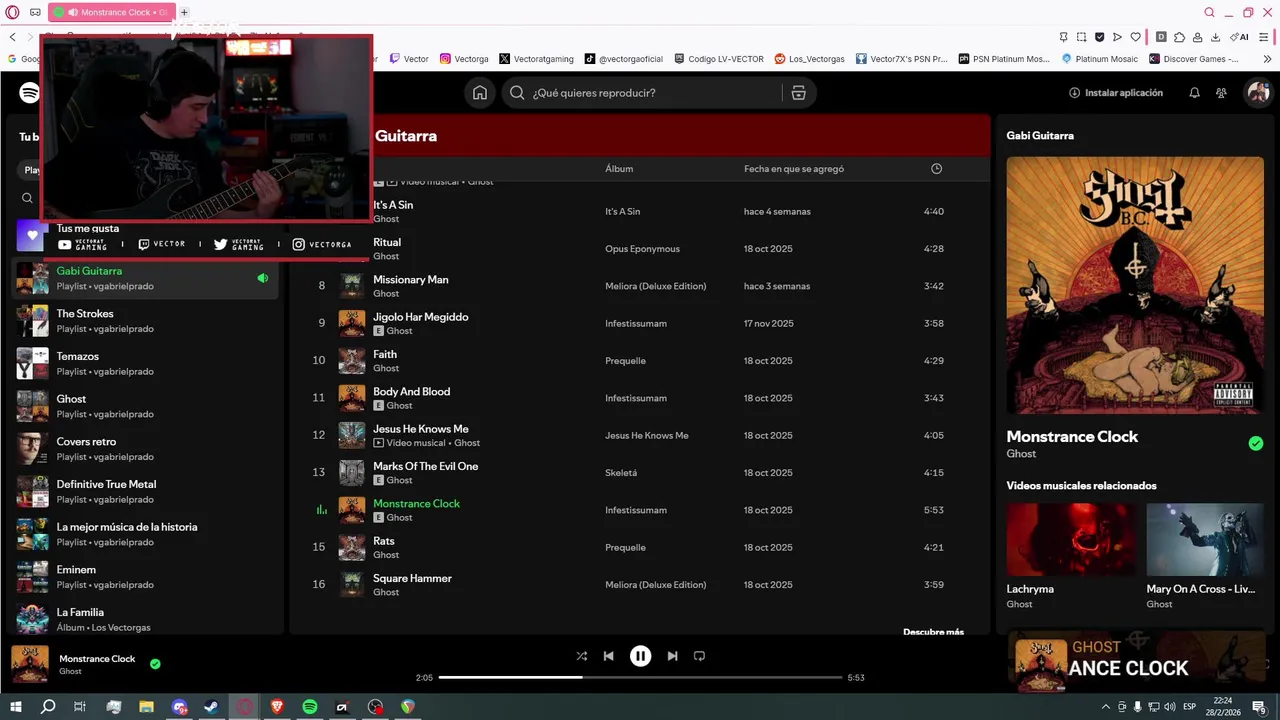Open album link 'Skeletá'
The width and height of the screenshot is (1280, 720).
tap(621, 473)
